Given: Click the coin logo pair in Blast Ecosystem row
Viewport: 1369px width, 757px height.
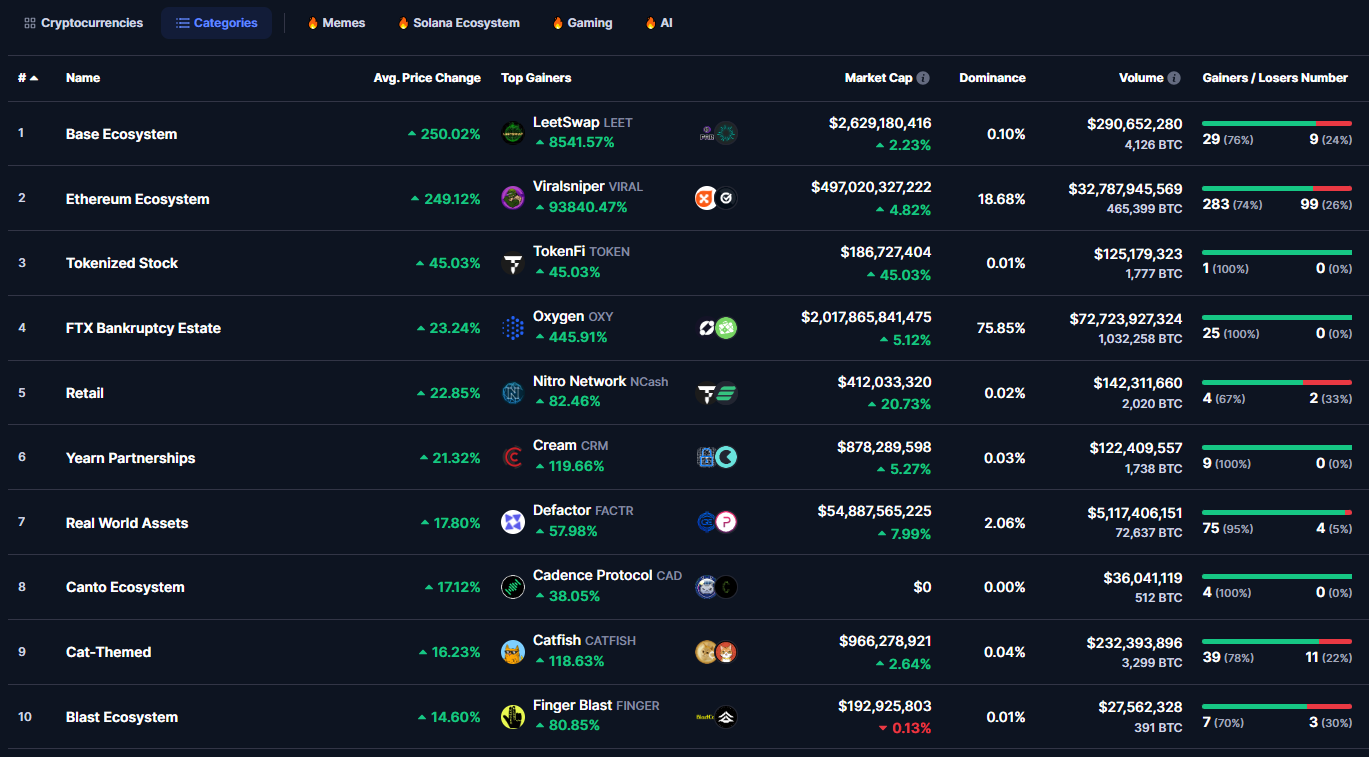Looking at the screenshot, I should coord(717,717).
